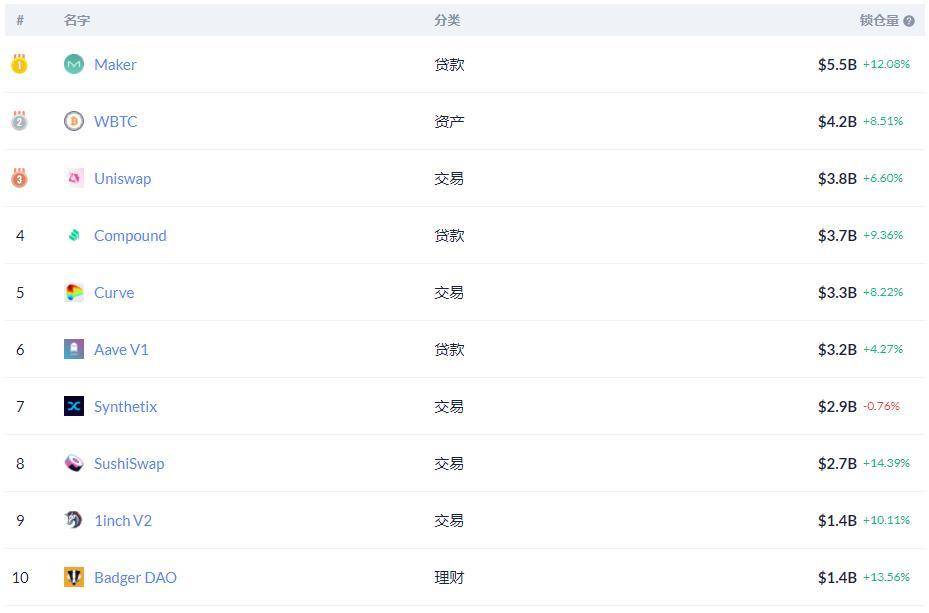Viewport: 929px width, 613px height.
Task: Click the 分类 column header
Action: click(447, 20)
